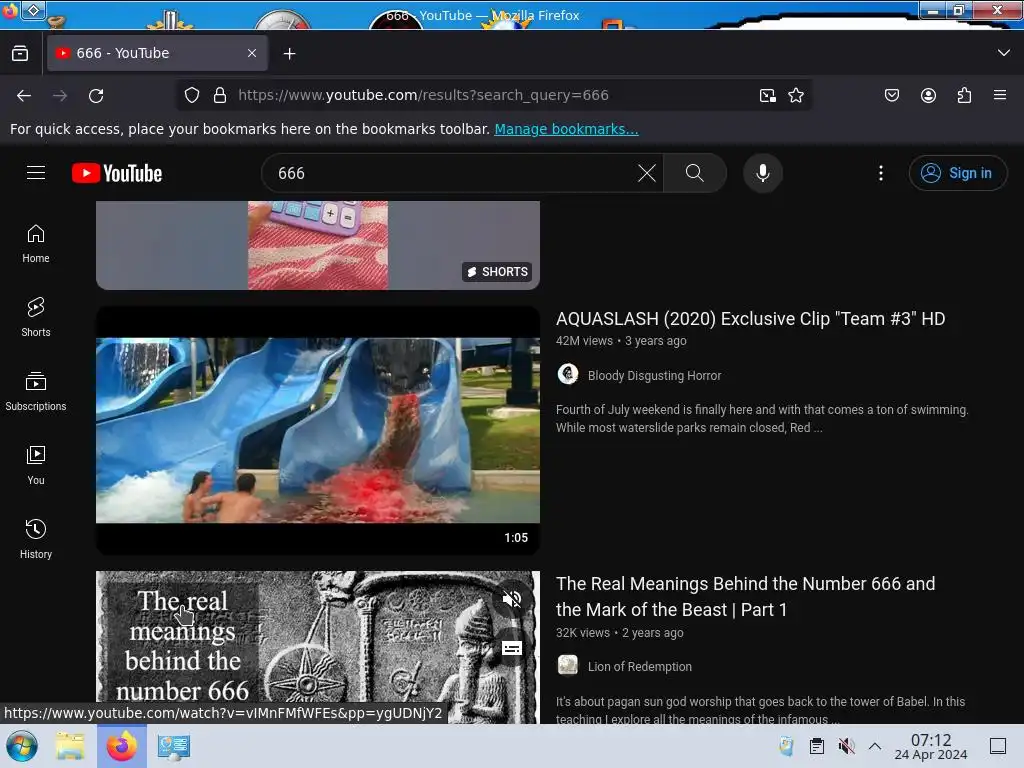
Task: Open History in the sidebar
Action: click(x=36, y=539)
